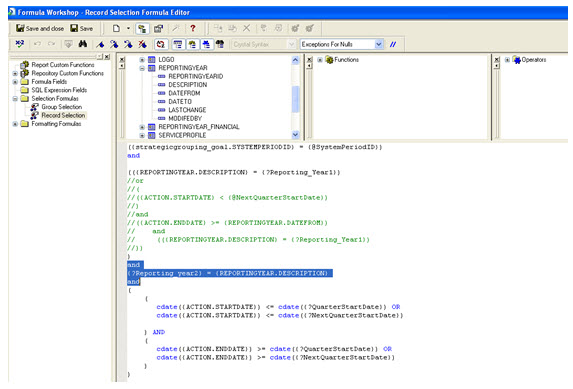Click the highlighted ?Reporting_year2 formula line
Image resolution: width=573 pixels, height=389 pixels.
click(x=230, y=273)
